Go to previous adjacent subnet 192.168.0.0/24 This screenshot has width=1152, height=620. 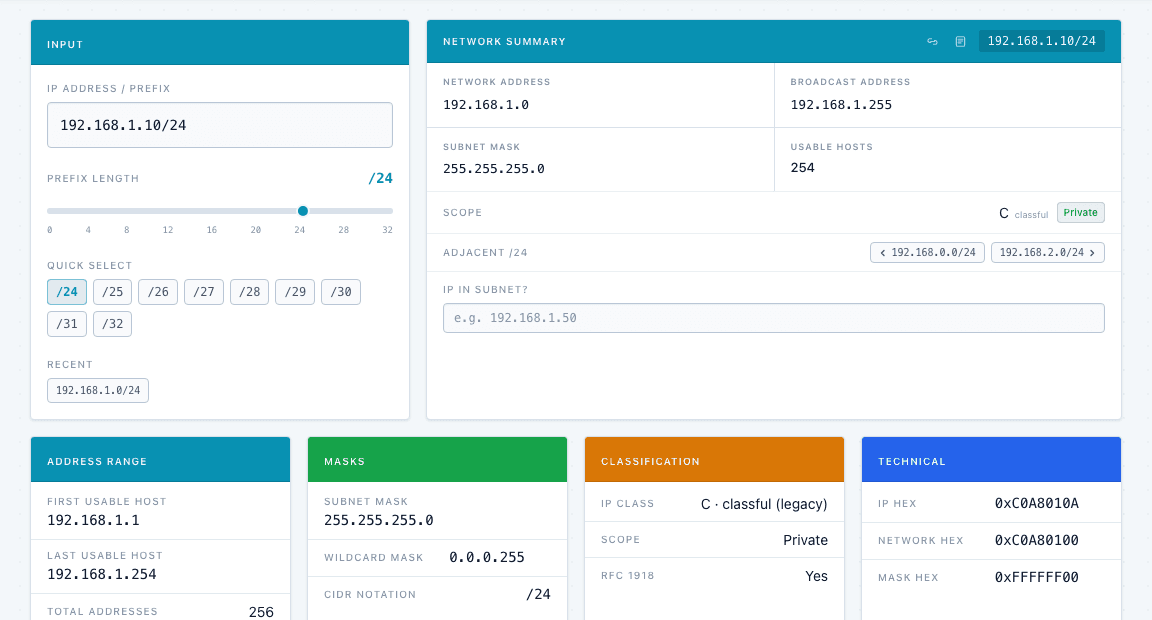point(927,253)
